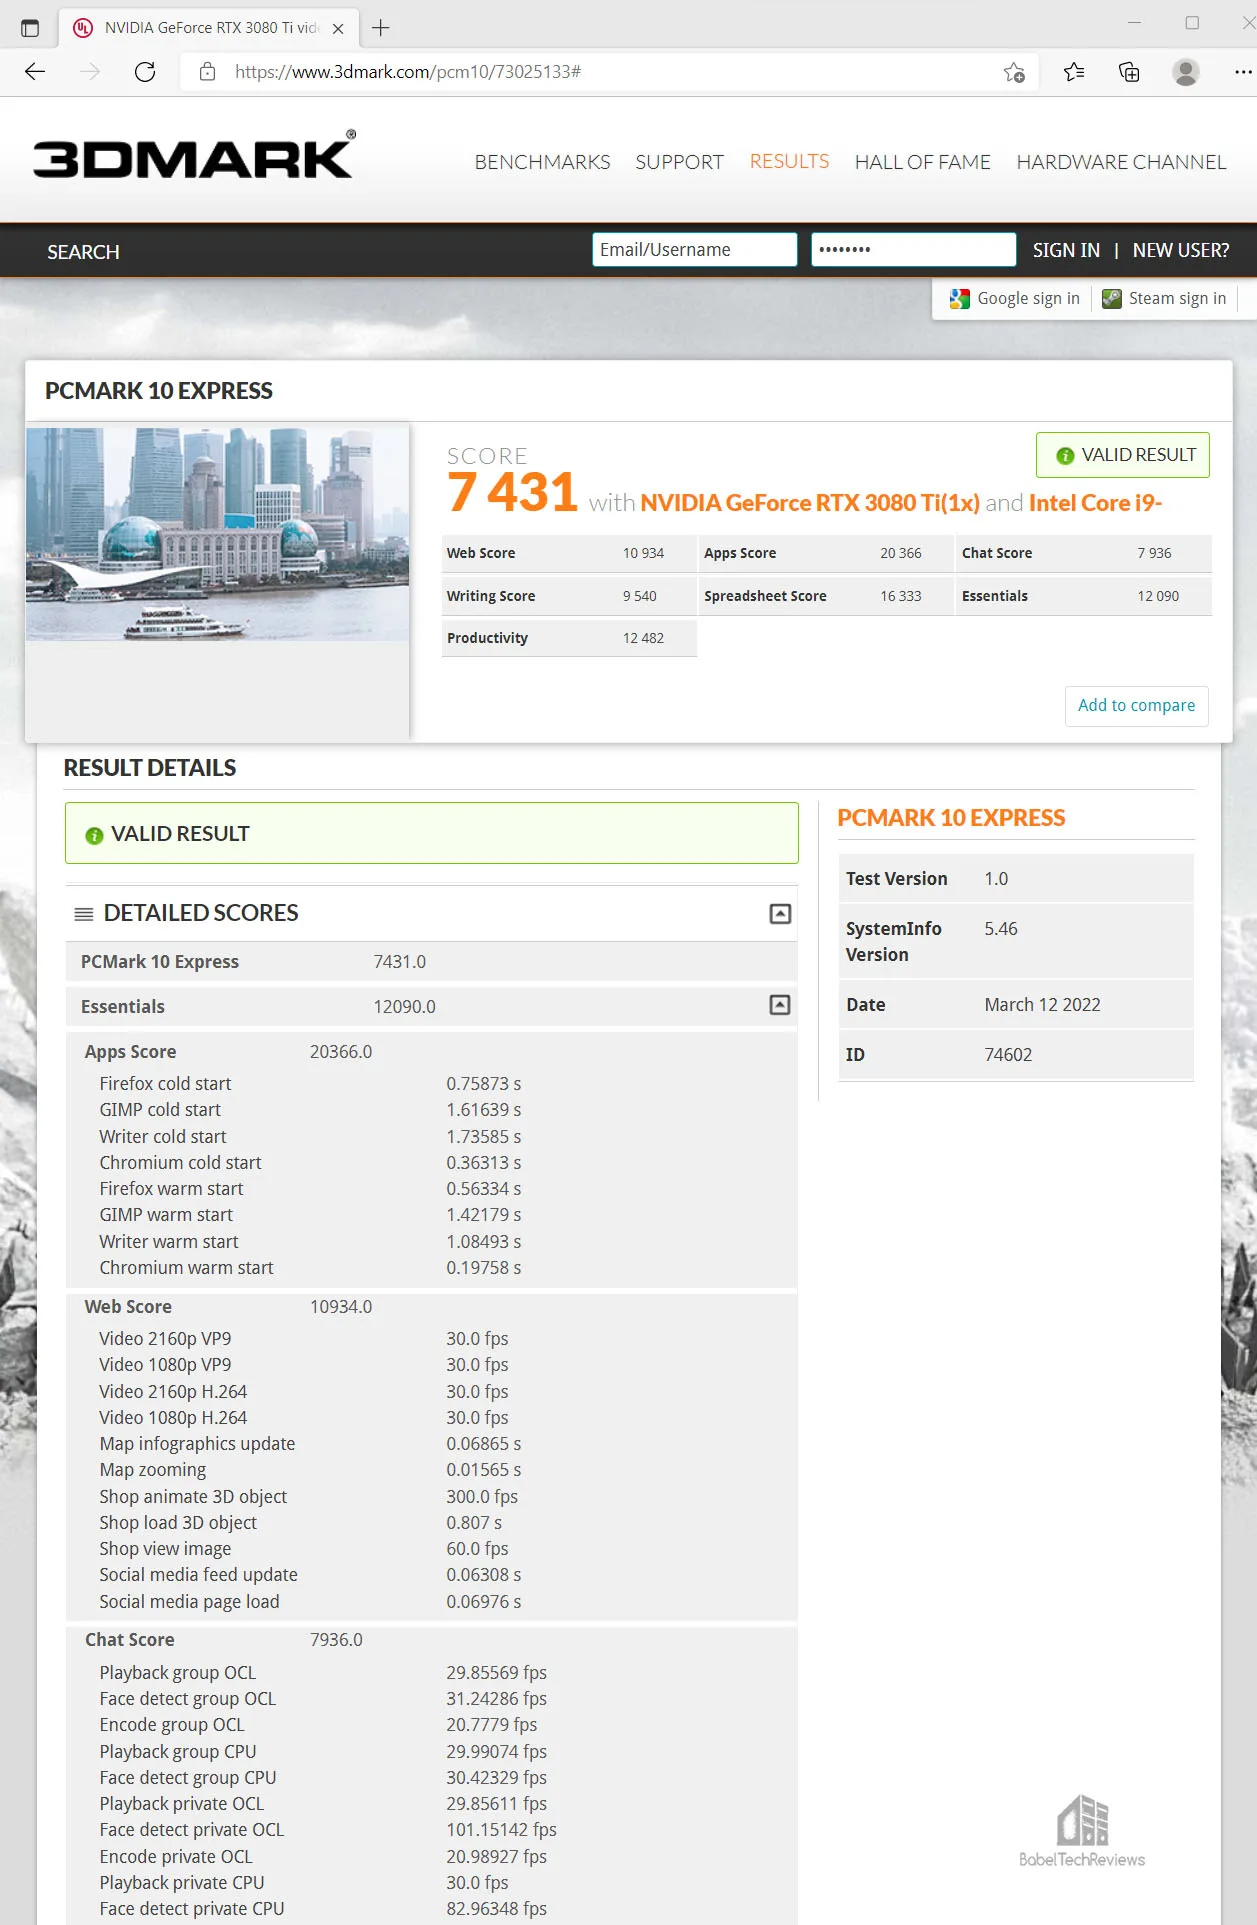Open the Collections icon
Viewport: 1257px width, 1925px height.
[1129, 71]
